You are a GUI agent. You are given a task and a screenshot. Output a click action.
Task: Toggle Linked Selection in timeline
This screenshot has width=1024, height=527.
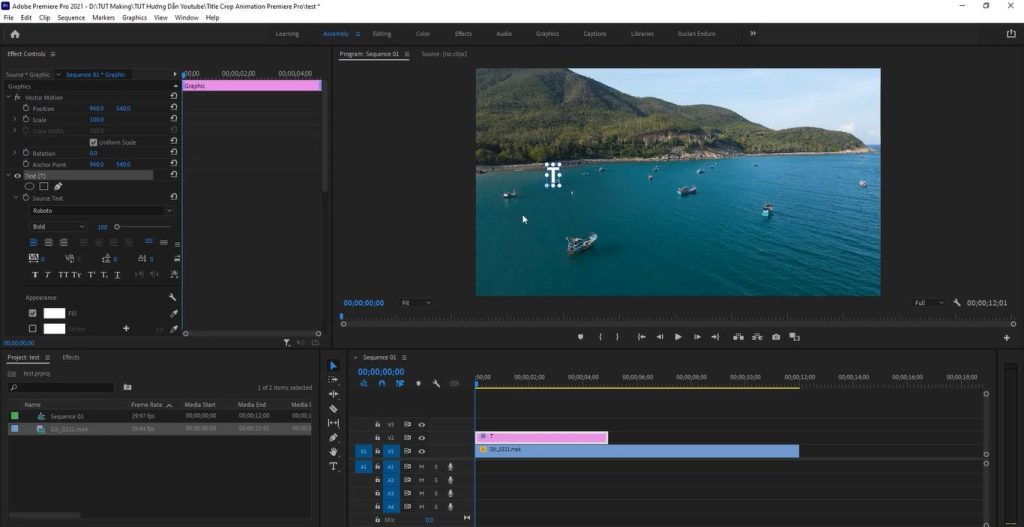point(400,384)
